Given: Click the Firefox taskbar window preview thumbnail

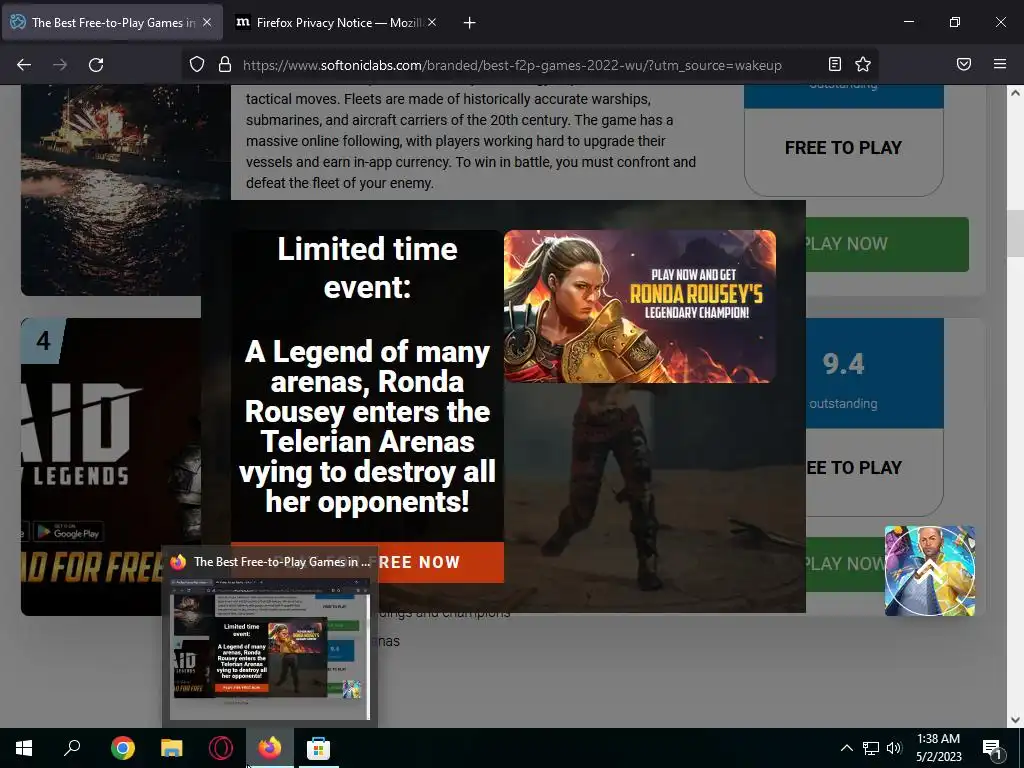Looking at the screenshot, I should (270, 648).
